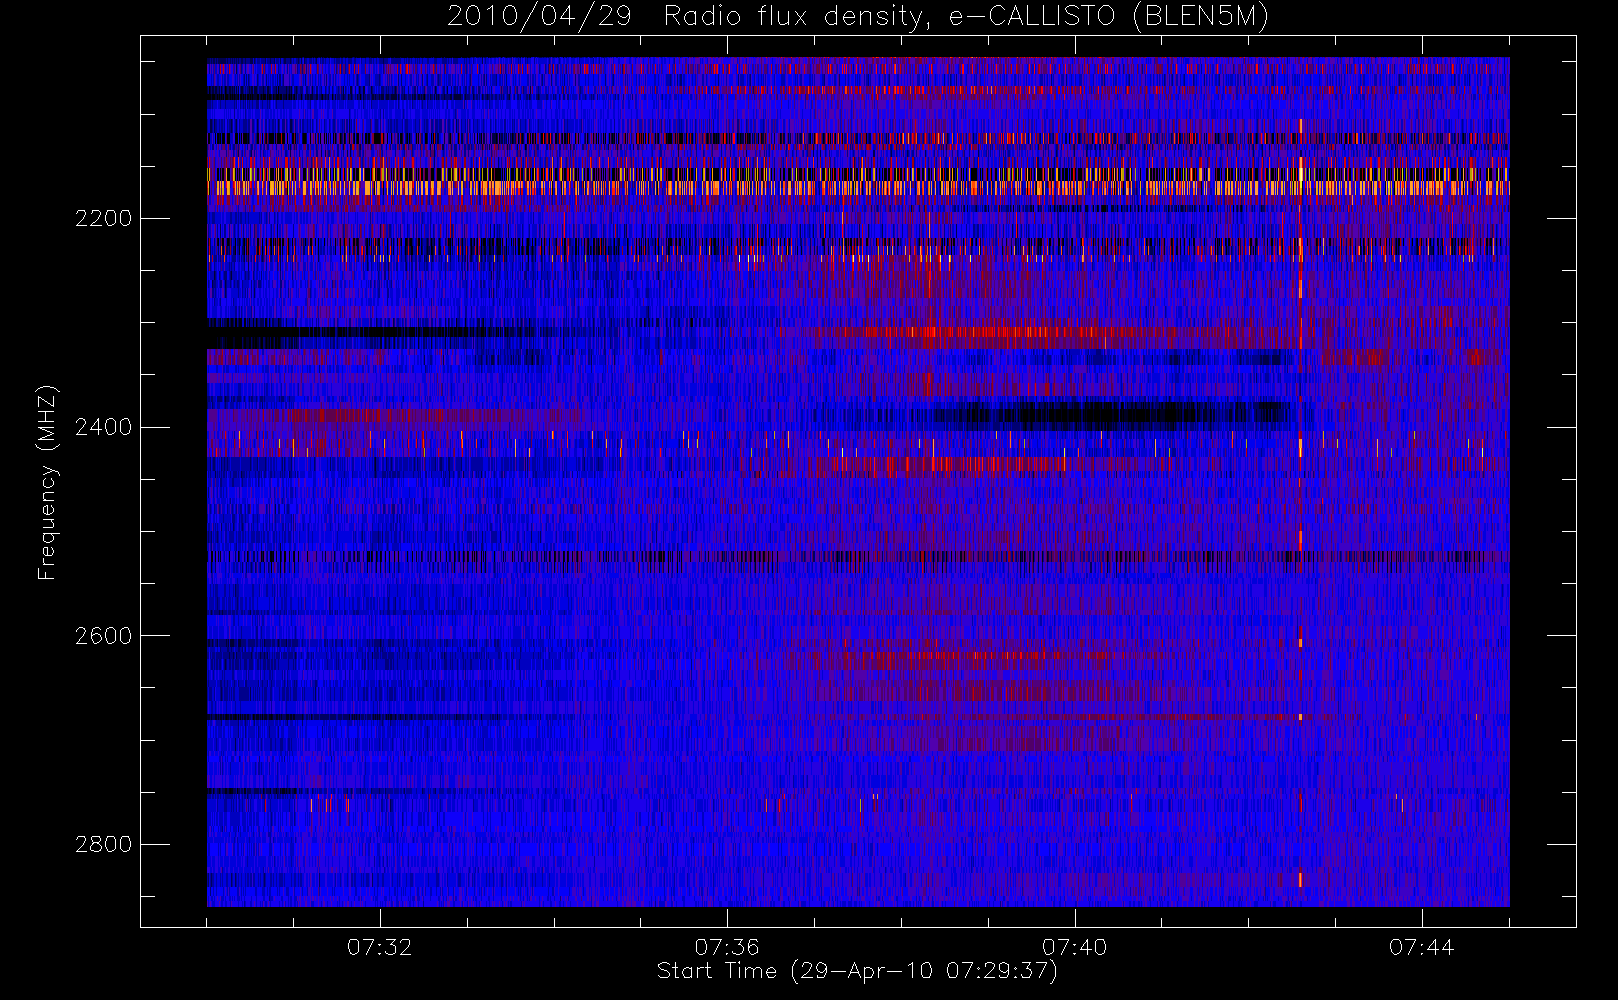The width and height of the screenshot is (1618, 1000).
Task: Click the 2600 frequency tick label
Action: tap(103, 636)
